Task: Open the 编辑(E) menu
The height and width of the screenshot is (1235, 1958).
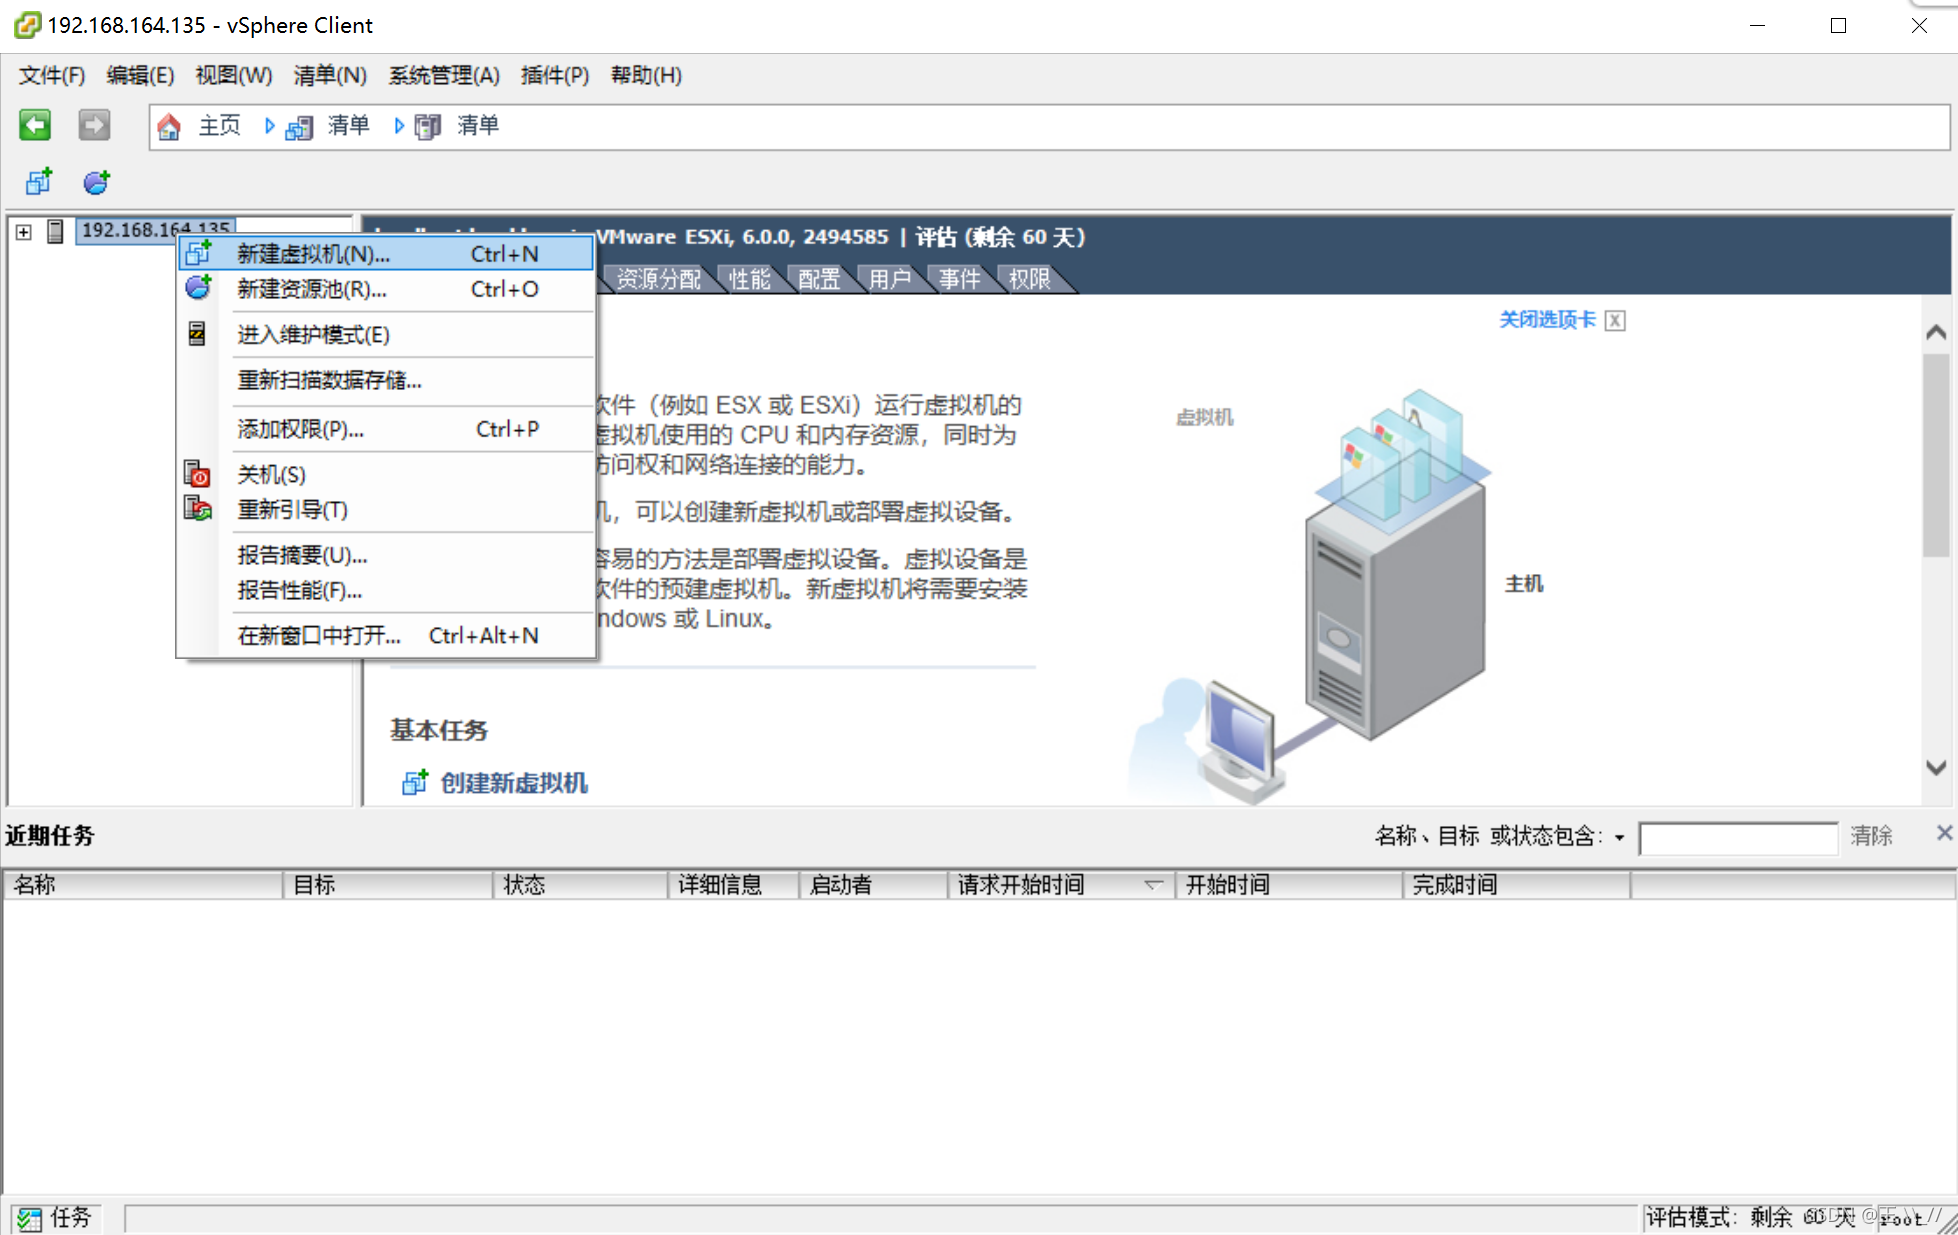Action: (140, 76)
